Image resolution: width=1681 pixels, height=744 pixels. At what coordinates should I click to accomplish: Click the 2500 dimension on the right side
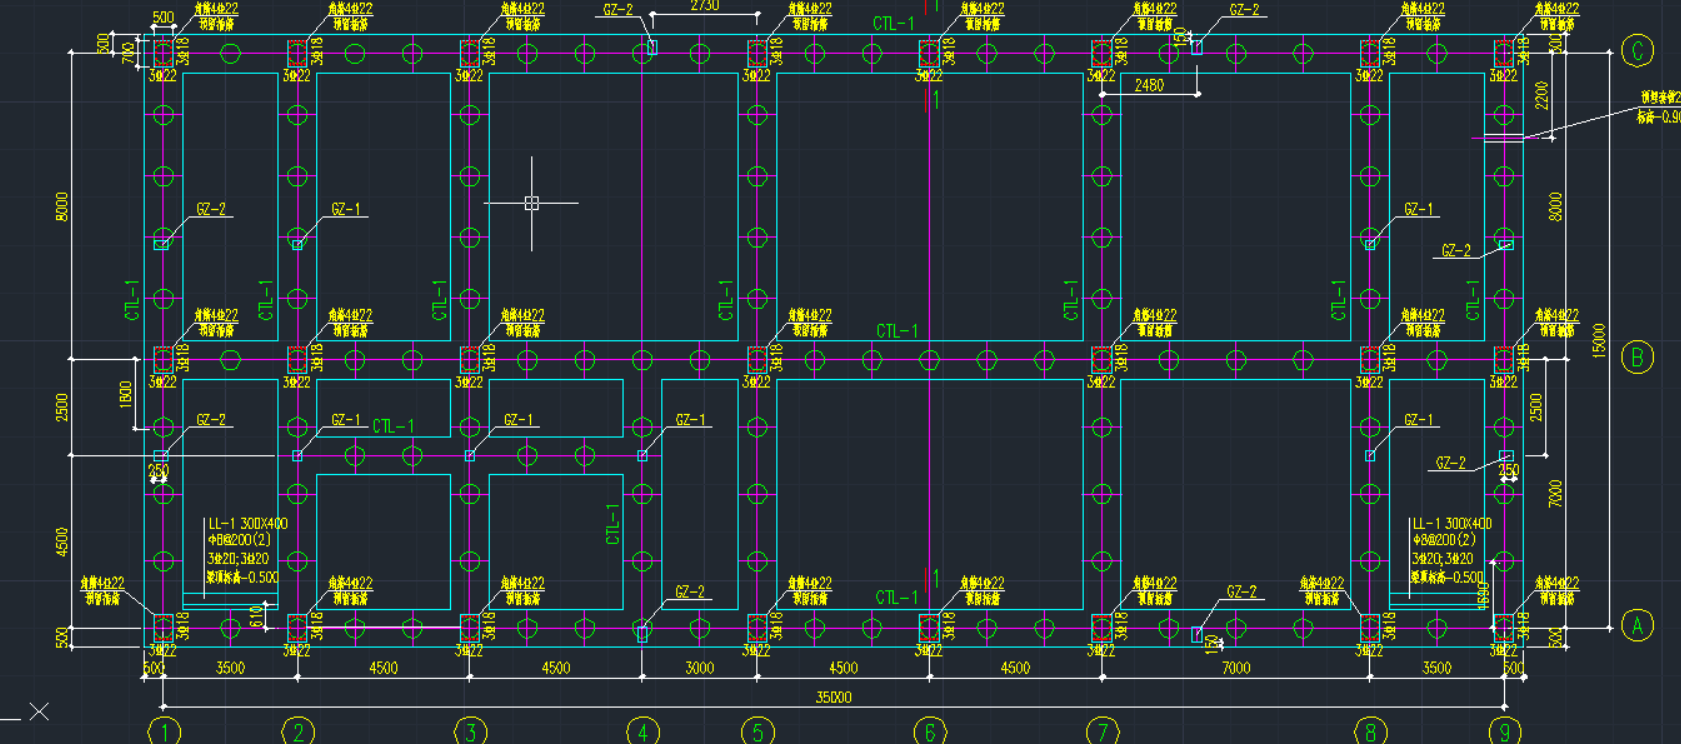1536,408
